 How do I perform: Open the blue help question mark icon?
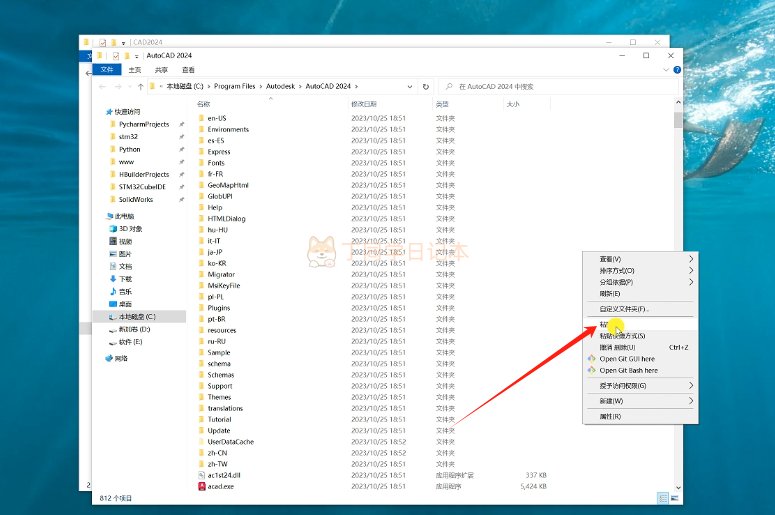click(x=677, y=70)
